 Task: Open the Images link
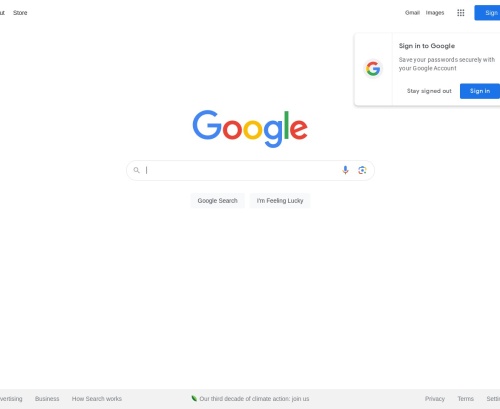435,13
